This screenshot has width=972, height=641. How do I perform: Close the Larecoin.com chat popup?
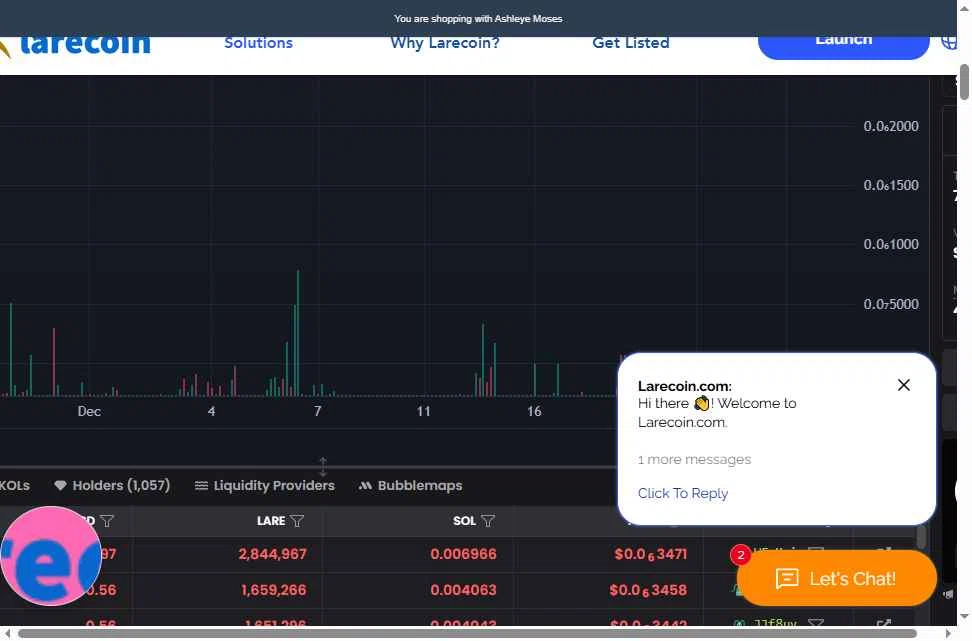pos(903,385)
